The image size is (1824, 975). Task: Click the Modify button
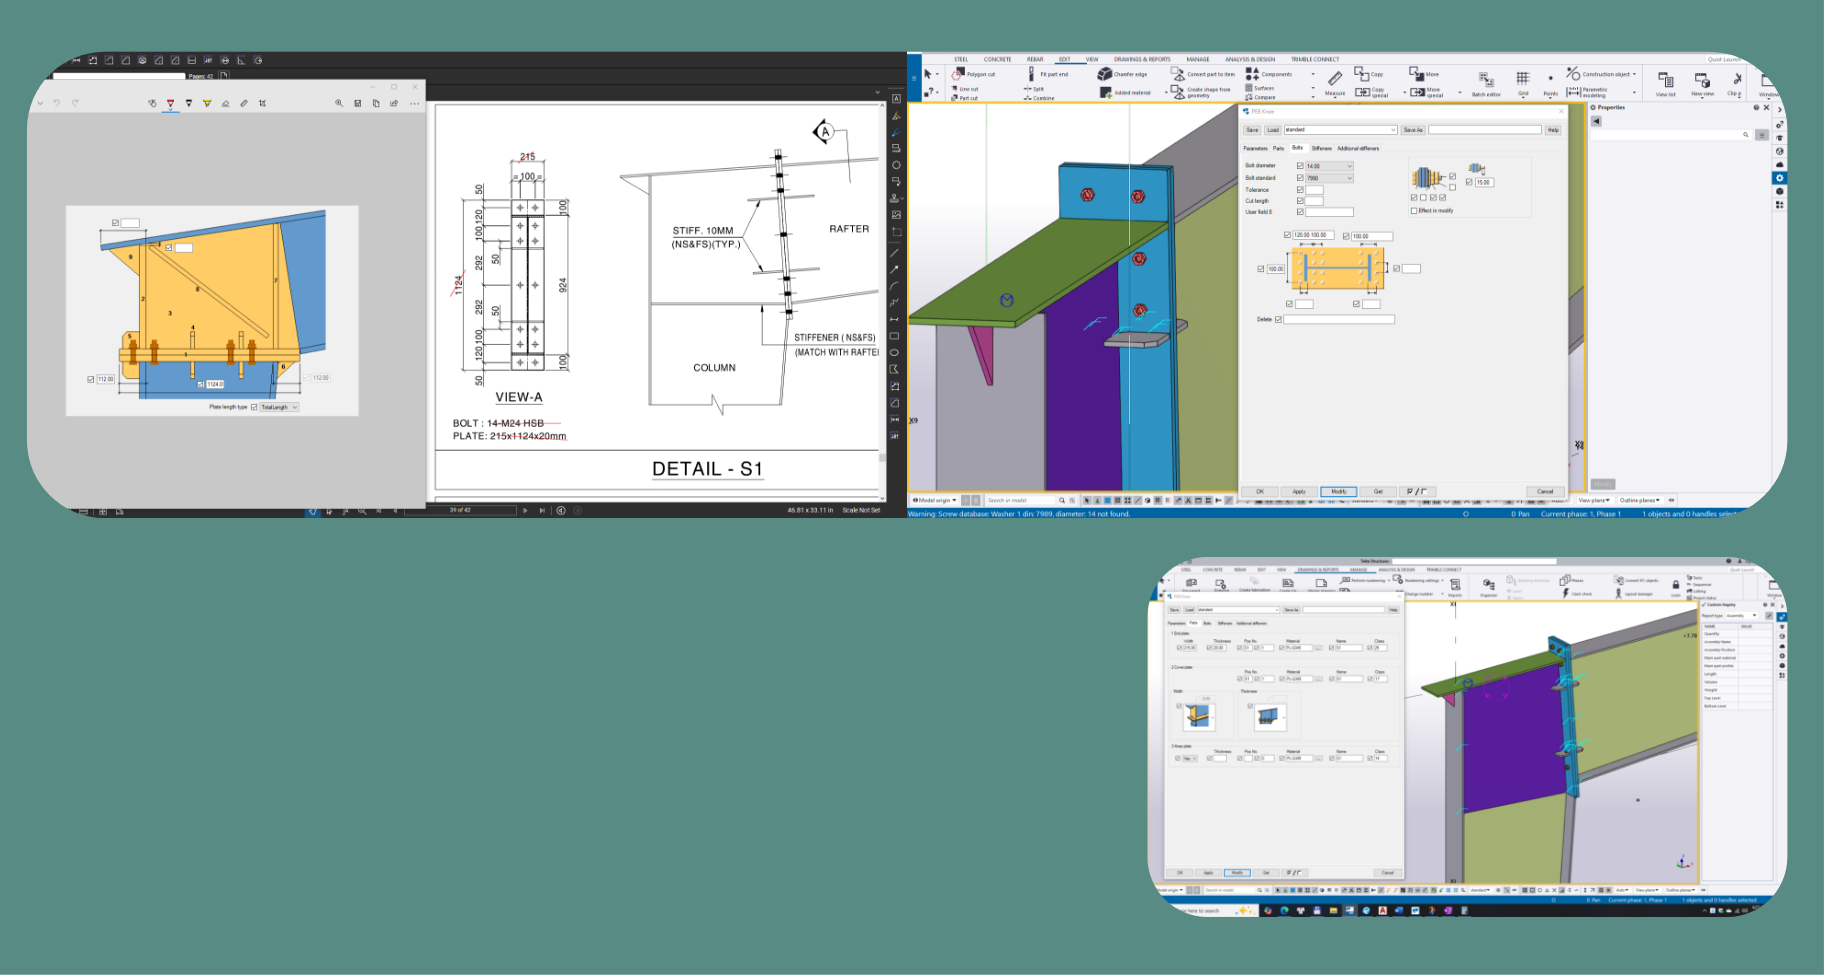(1338, 491)
